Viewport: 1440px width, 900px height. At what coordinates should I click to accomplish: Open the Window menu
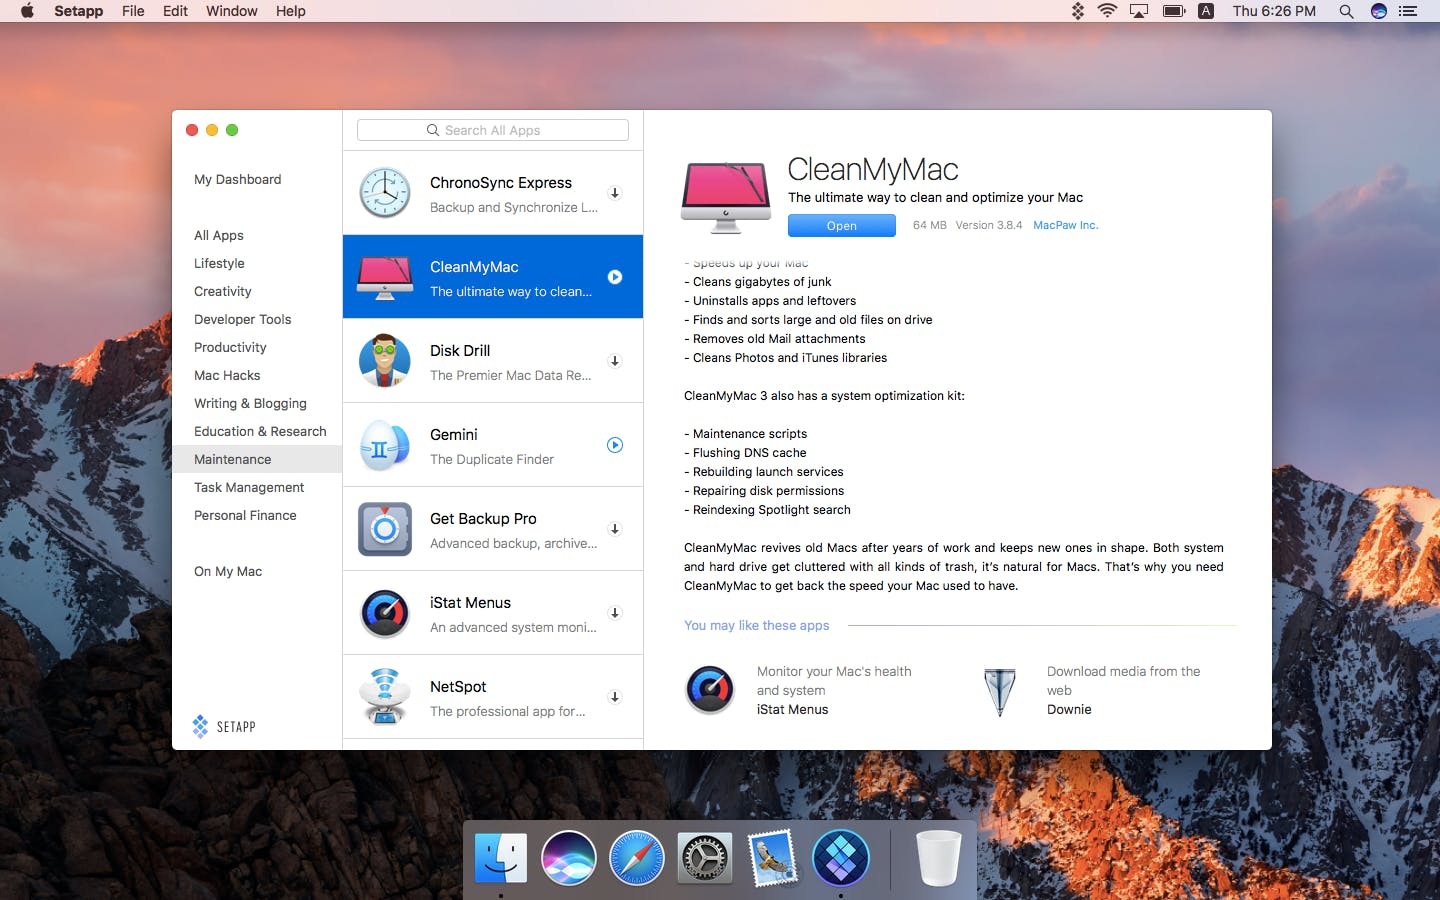click(x=231, y=11)
